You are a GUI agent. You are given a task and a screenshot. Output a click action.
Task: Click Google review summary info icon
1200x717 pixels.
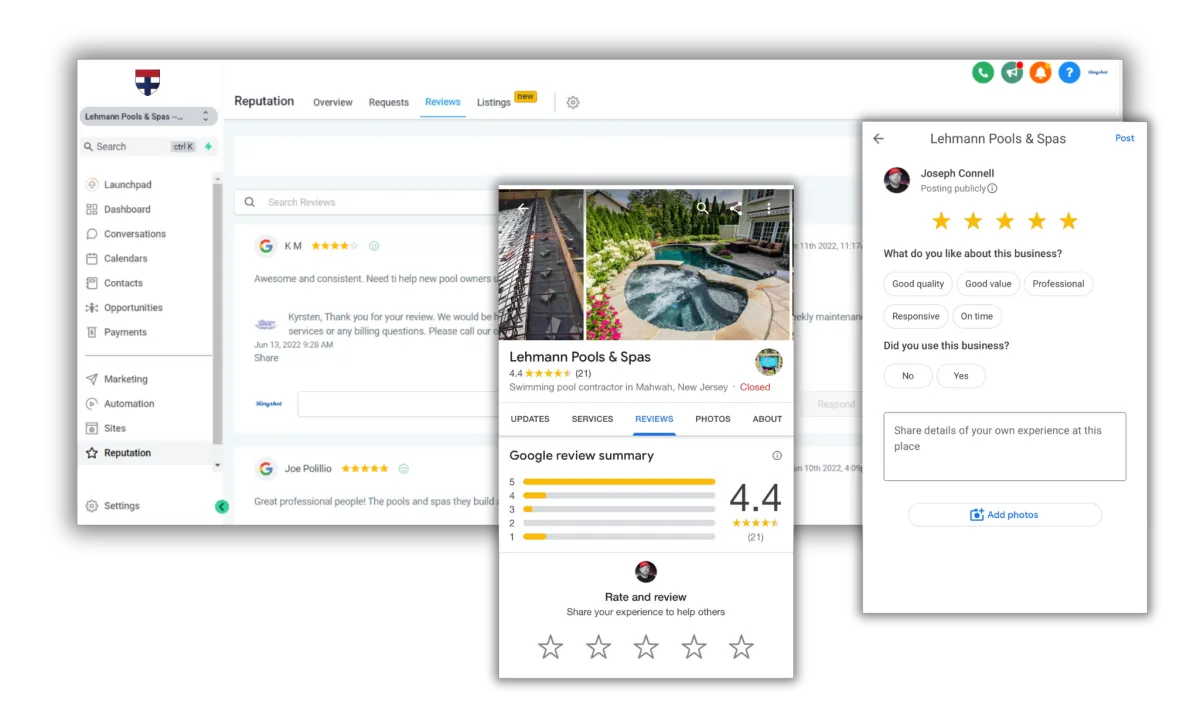coord(777,455)
